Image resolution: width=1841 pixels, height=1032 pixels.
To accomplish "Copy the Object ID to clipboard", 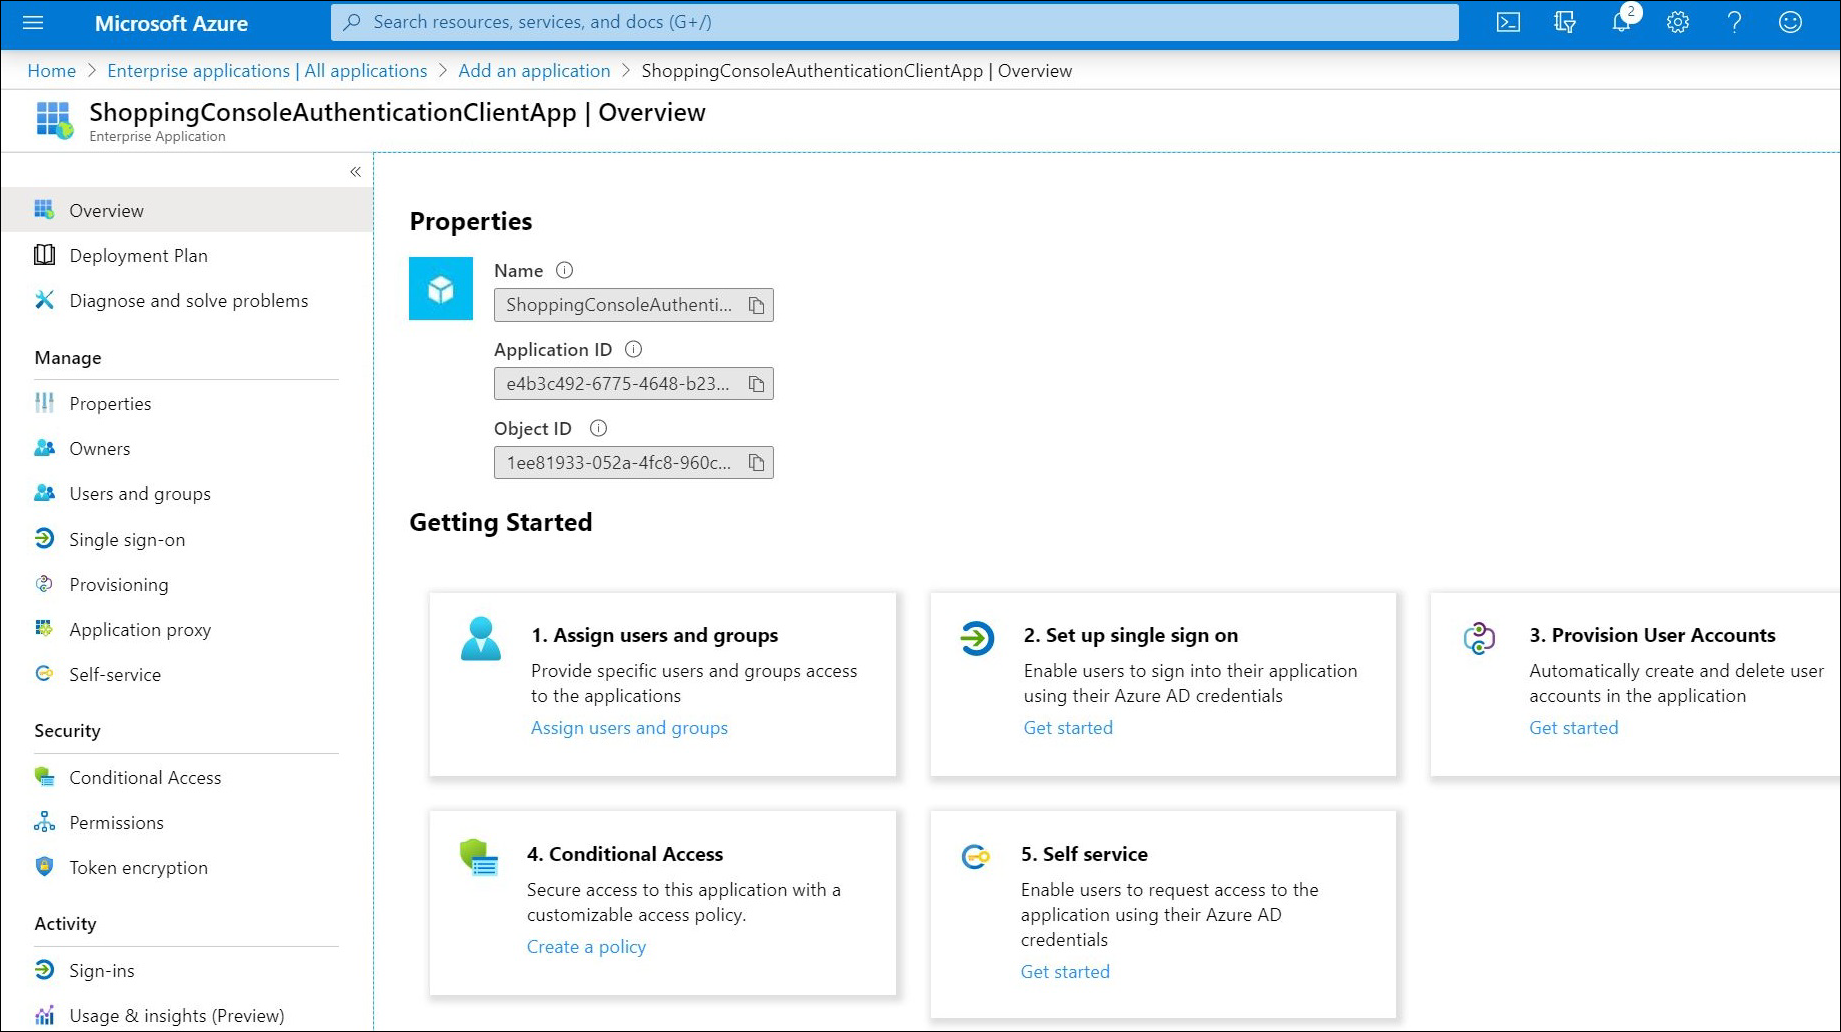I will [757, 463].
